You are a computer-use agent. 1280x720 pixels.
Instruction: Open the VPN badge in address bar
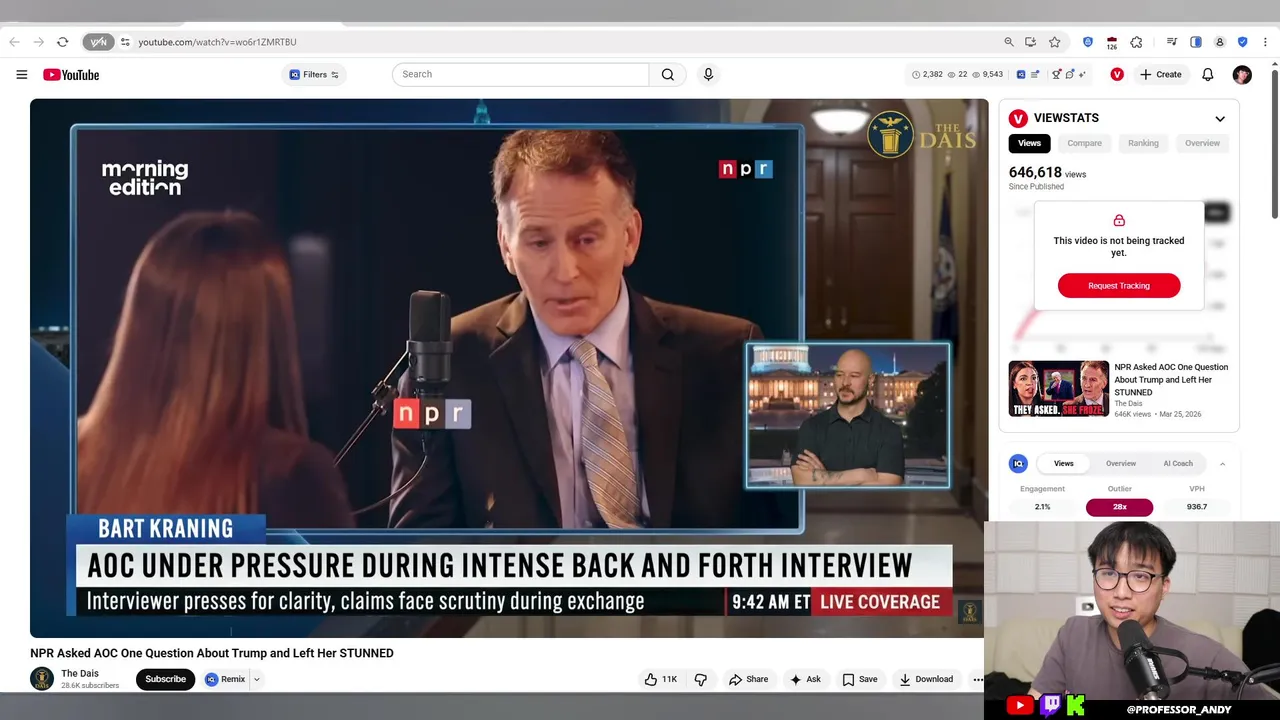click(x=98, y=42)
